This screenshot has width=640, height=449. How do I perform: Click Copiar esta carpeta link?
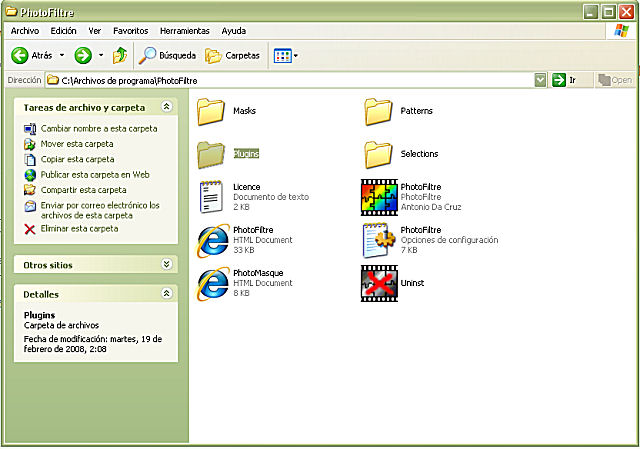77,160
